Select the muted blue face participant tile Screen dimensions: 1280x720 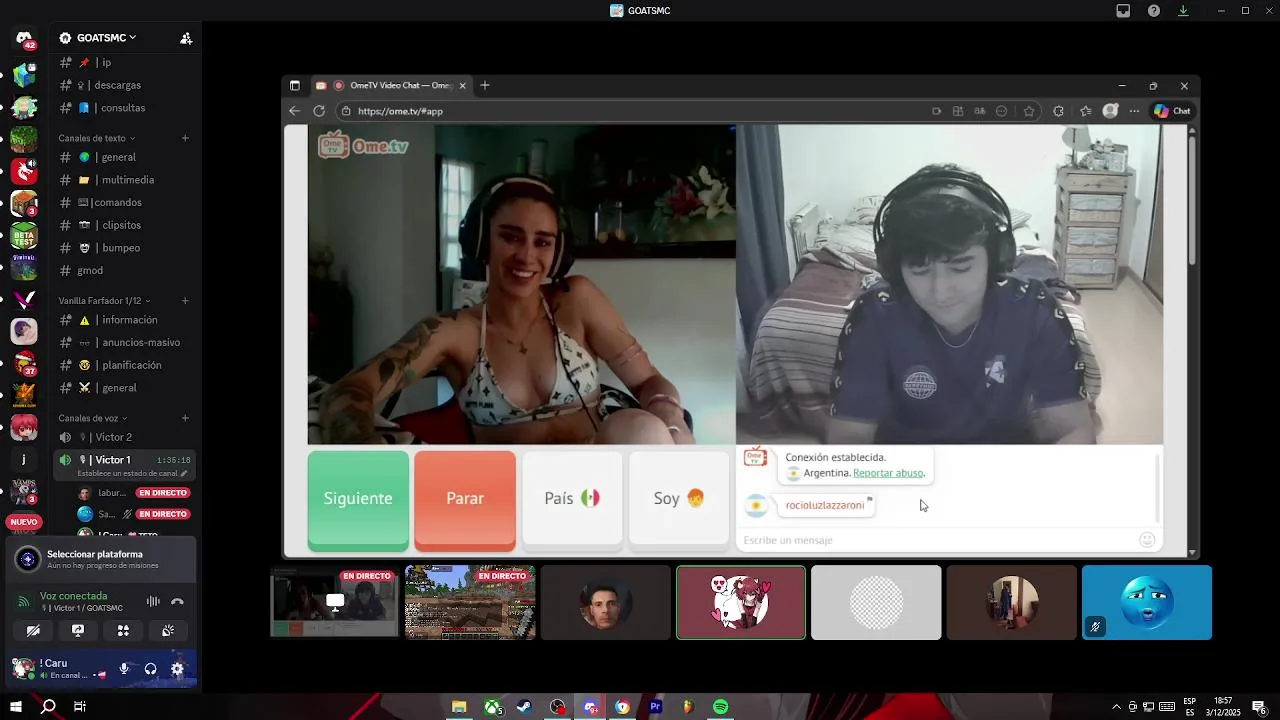pyautogui.click(x=1147, y=602)
